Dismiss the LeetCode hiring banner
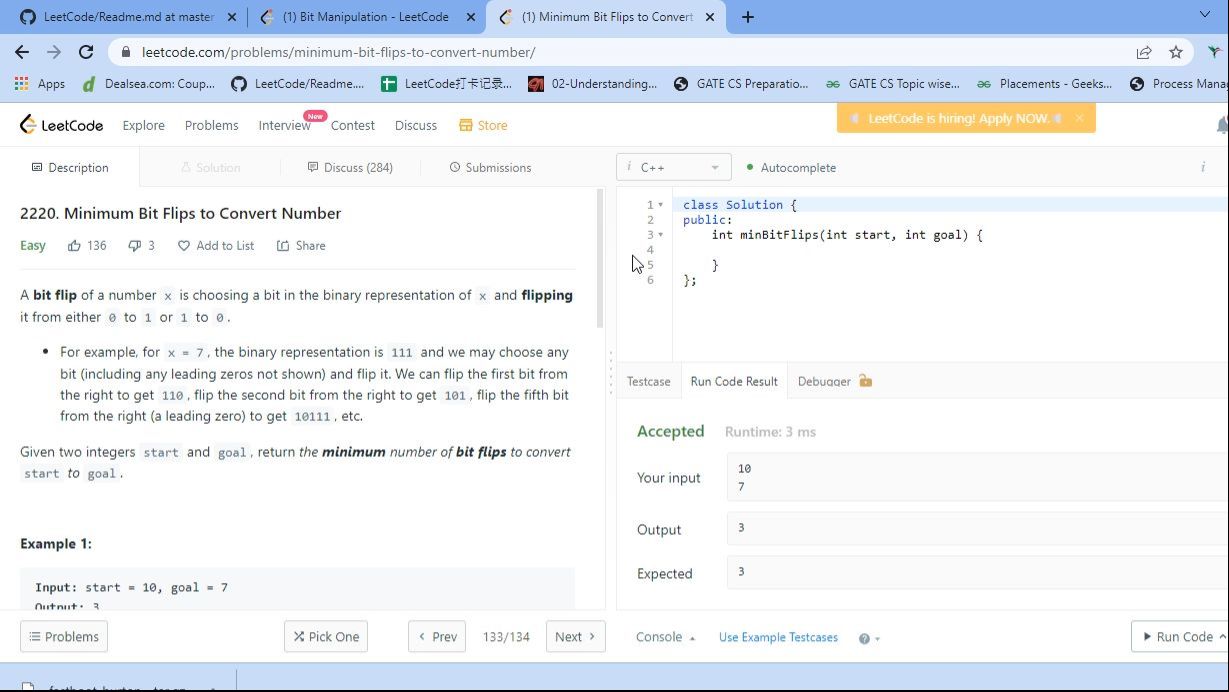 point(1079,118)
